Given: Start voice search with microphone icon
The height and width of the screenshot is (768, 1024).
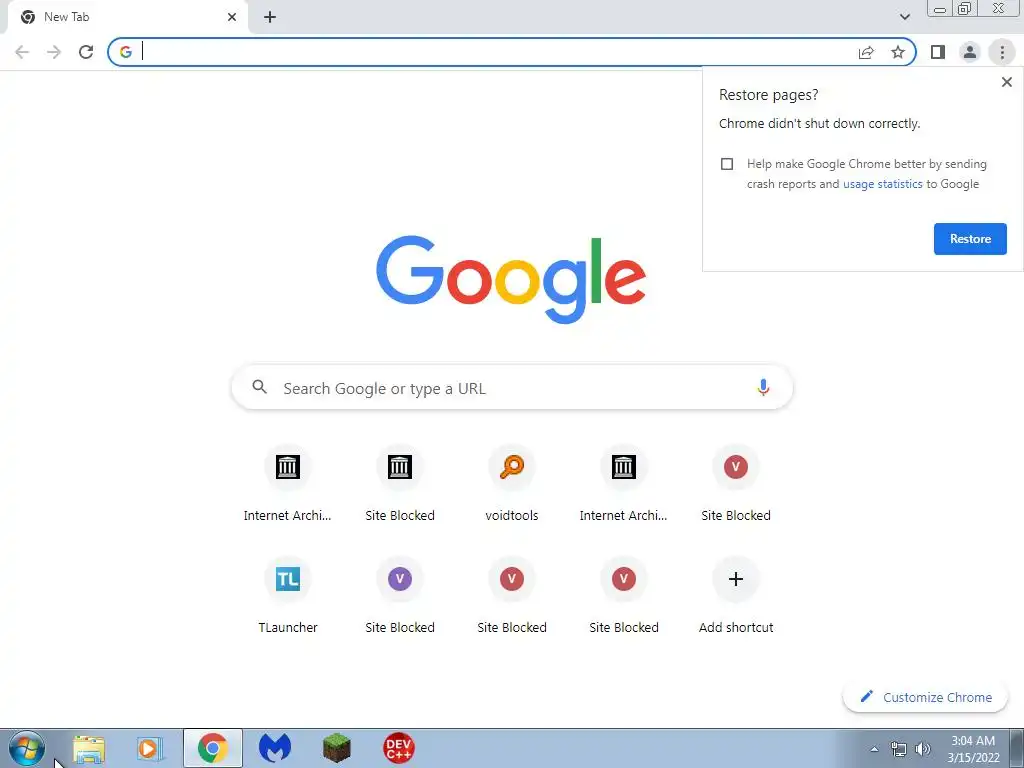Looking at the screenshot, I should click(x=763, y=387).
